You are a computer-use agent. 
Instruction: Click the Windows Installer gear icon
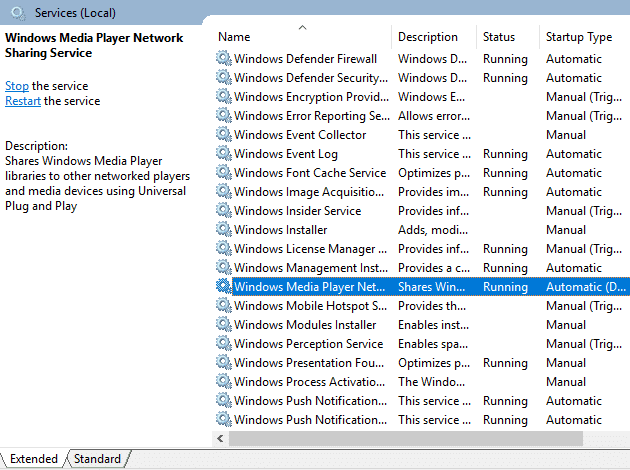(x=223, y=230)
